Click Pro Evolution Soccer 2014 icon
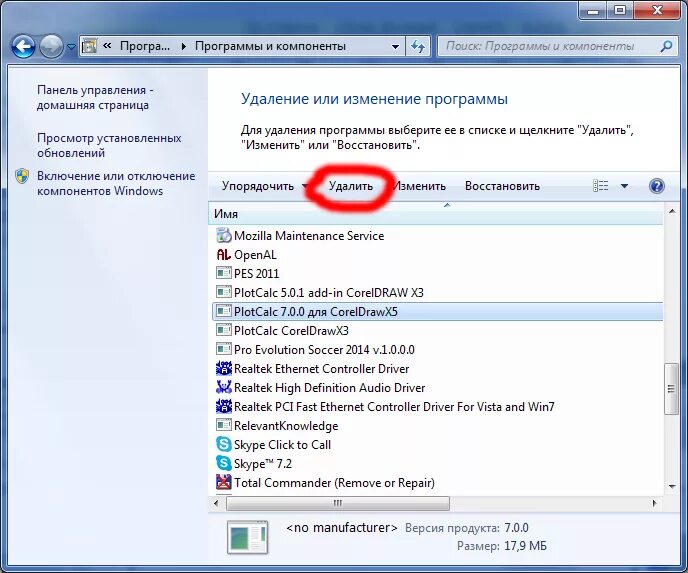The image size is (688, 573). coord(224,349)
